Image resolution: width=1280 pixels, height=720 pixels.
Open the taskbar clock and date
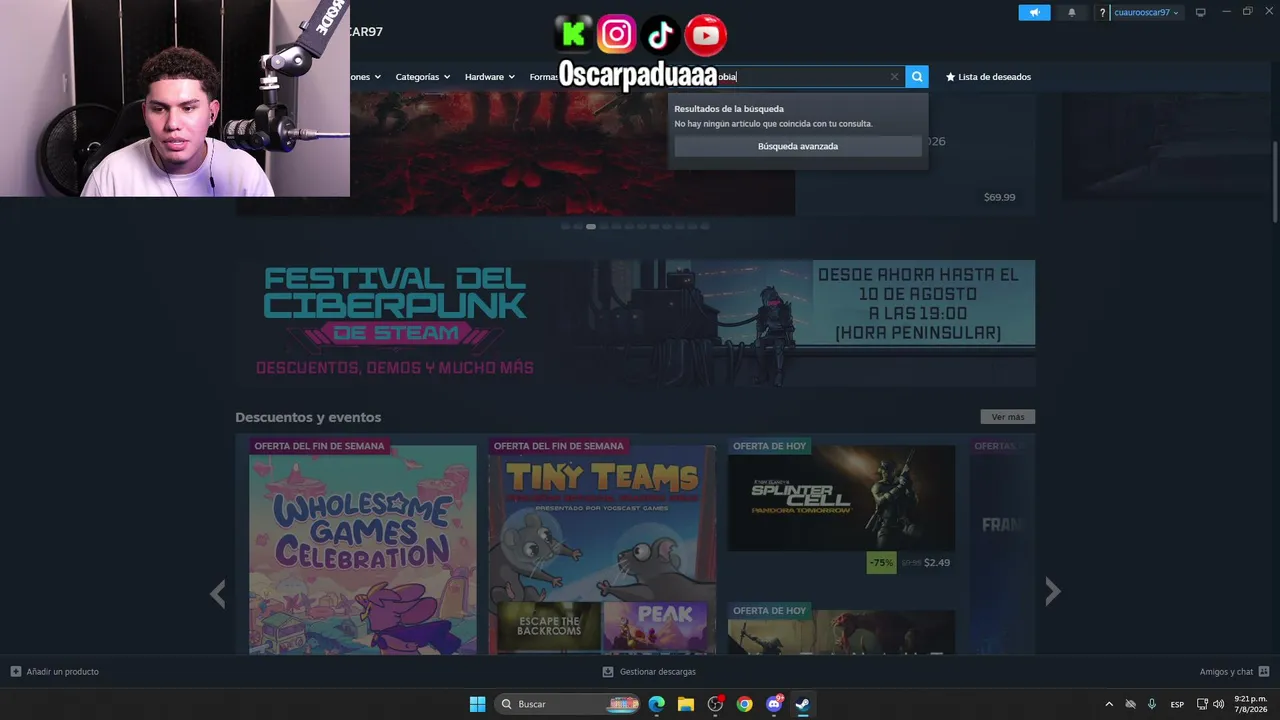pyautogui.click(x=1250, y=704)
